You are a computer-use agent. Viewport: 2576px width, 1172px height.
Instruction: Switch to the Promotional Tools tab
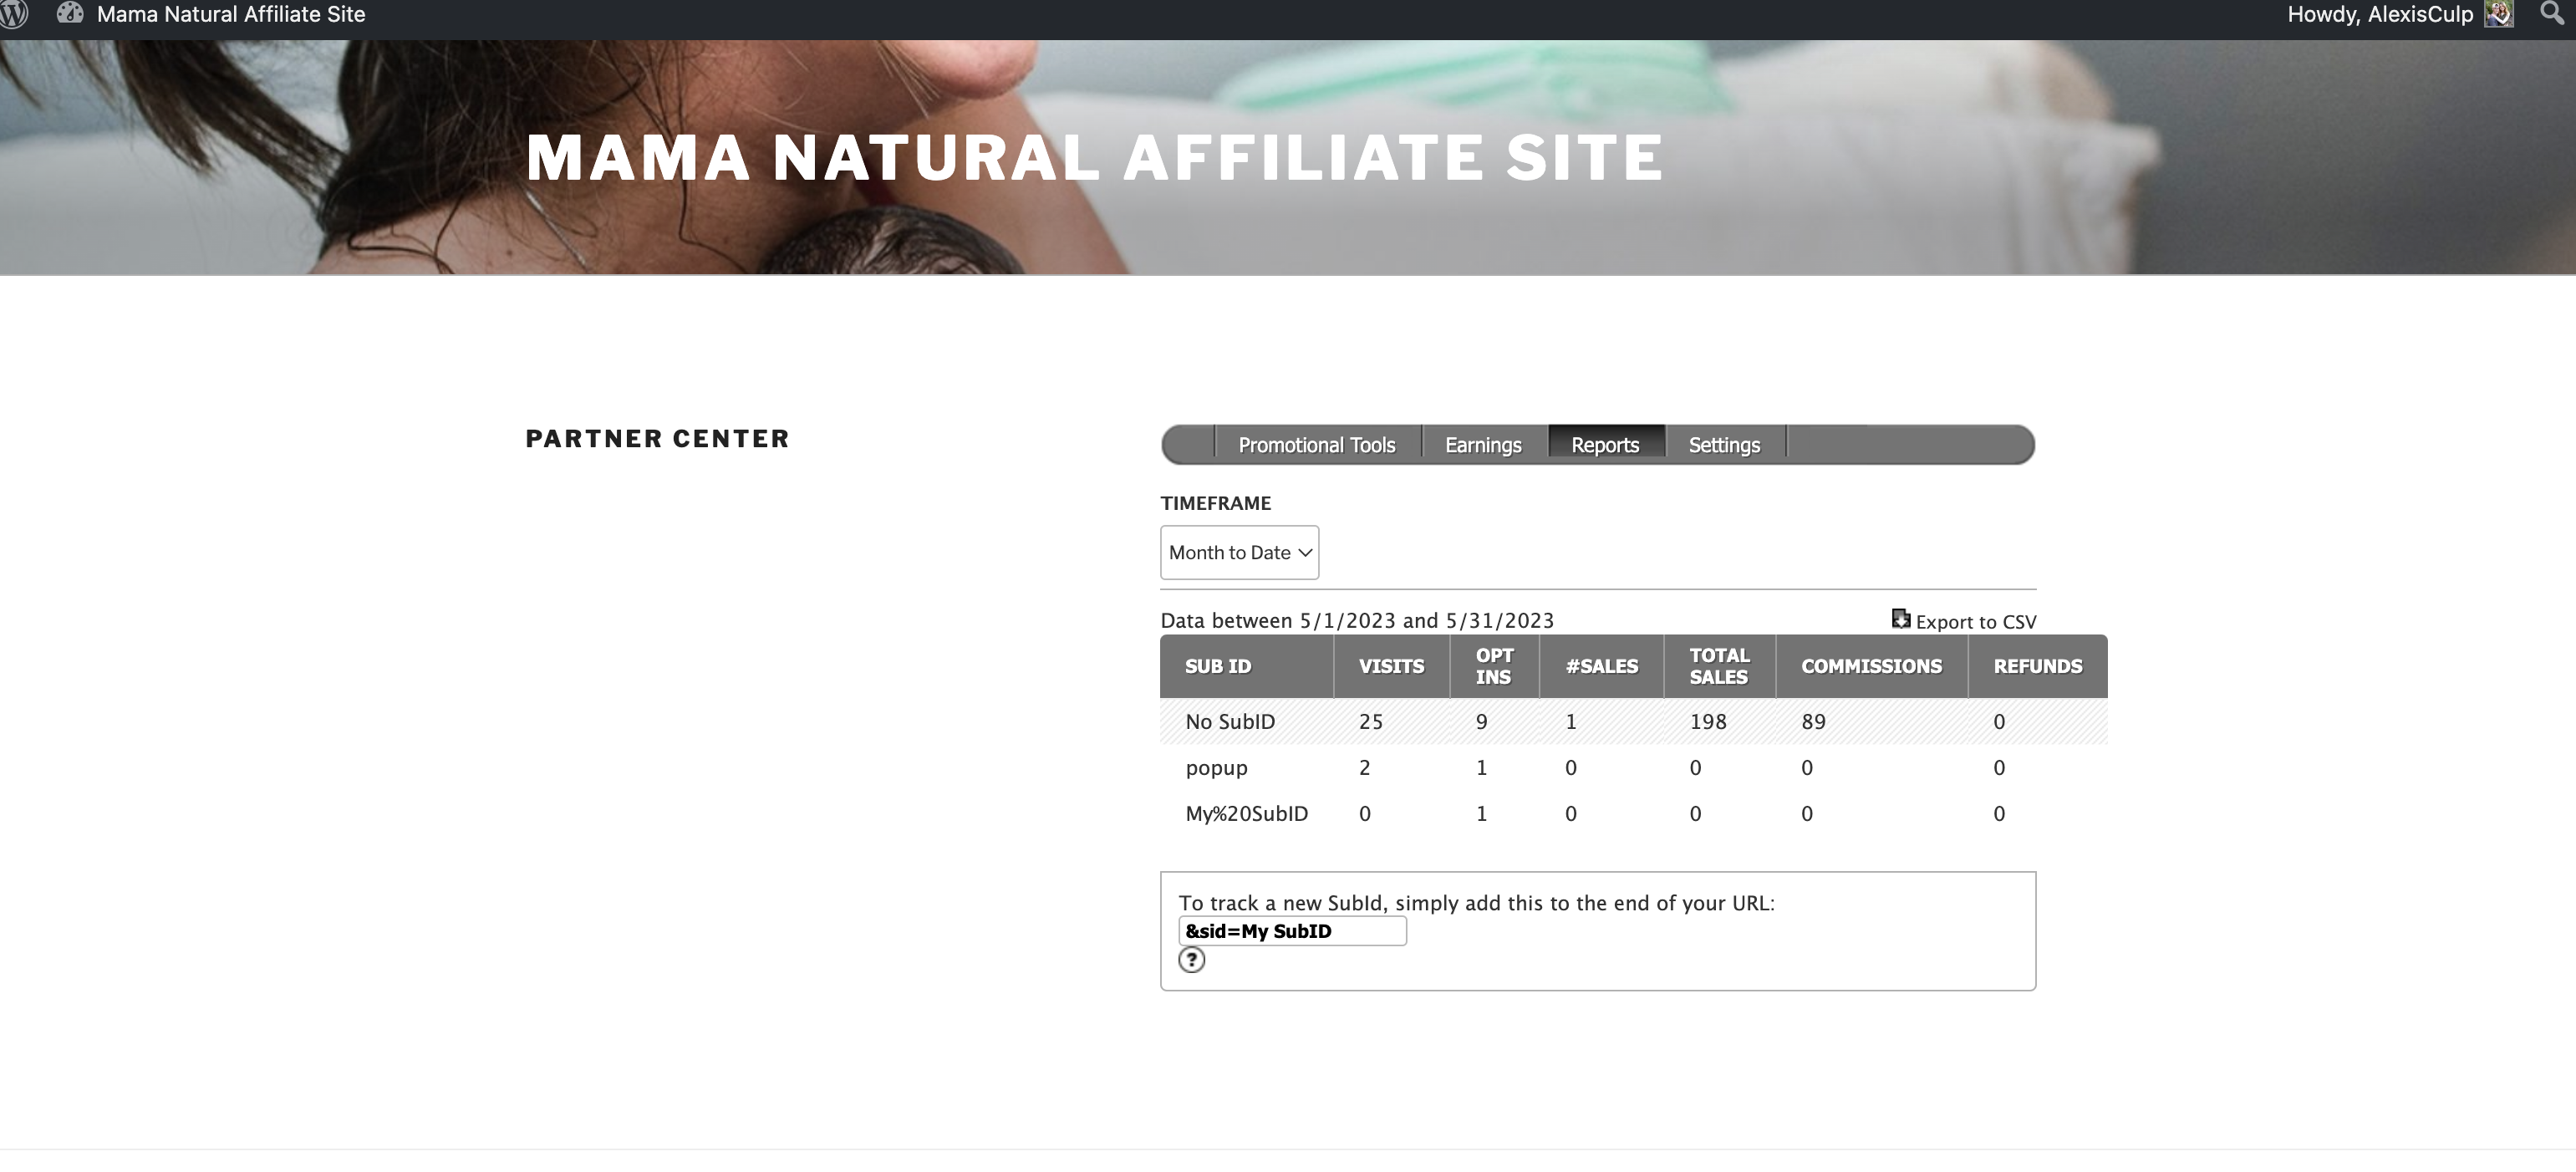tap(1317, 445)
